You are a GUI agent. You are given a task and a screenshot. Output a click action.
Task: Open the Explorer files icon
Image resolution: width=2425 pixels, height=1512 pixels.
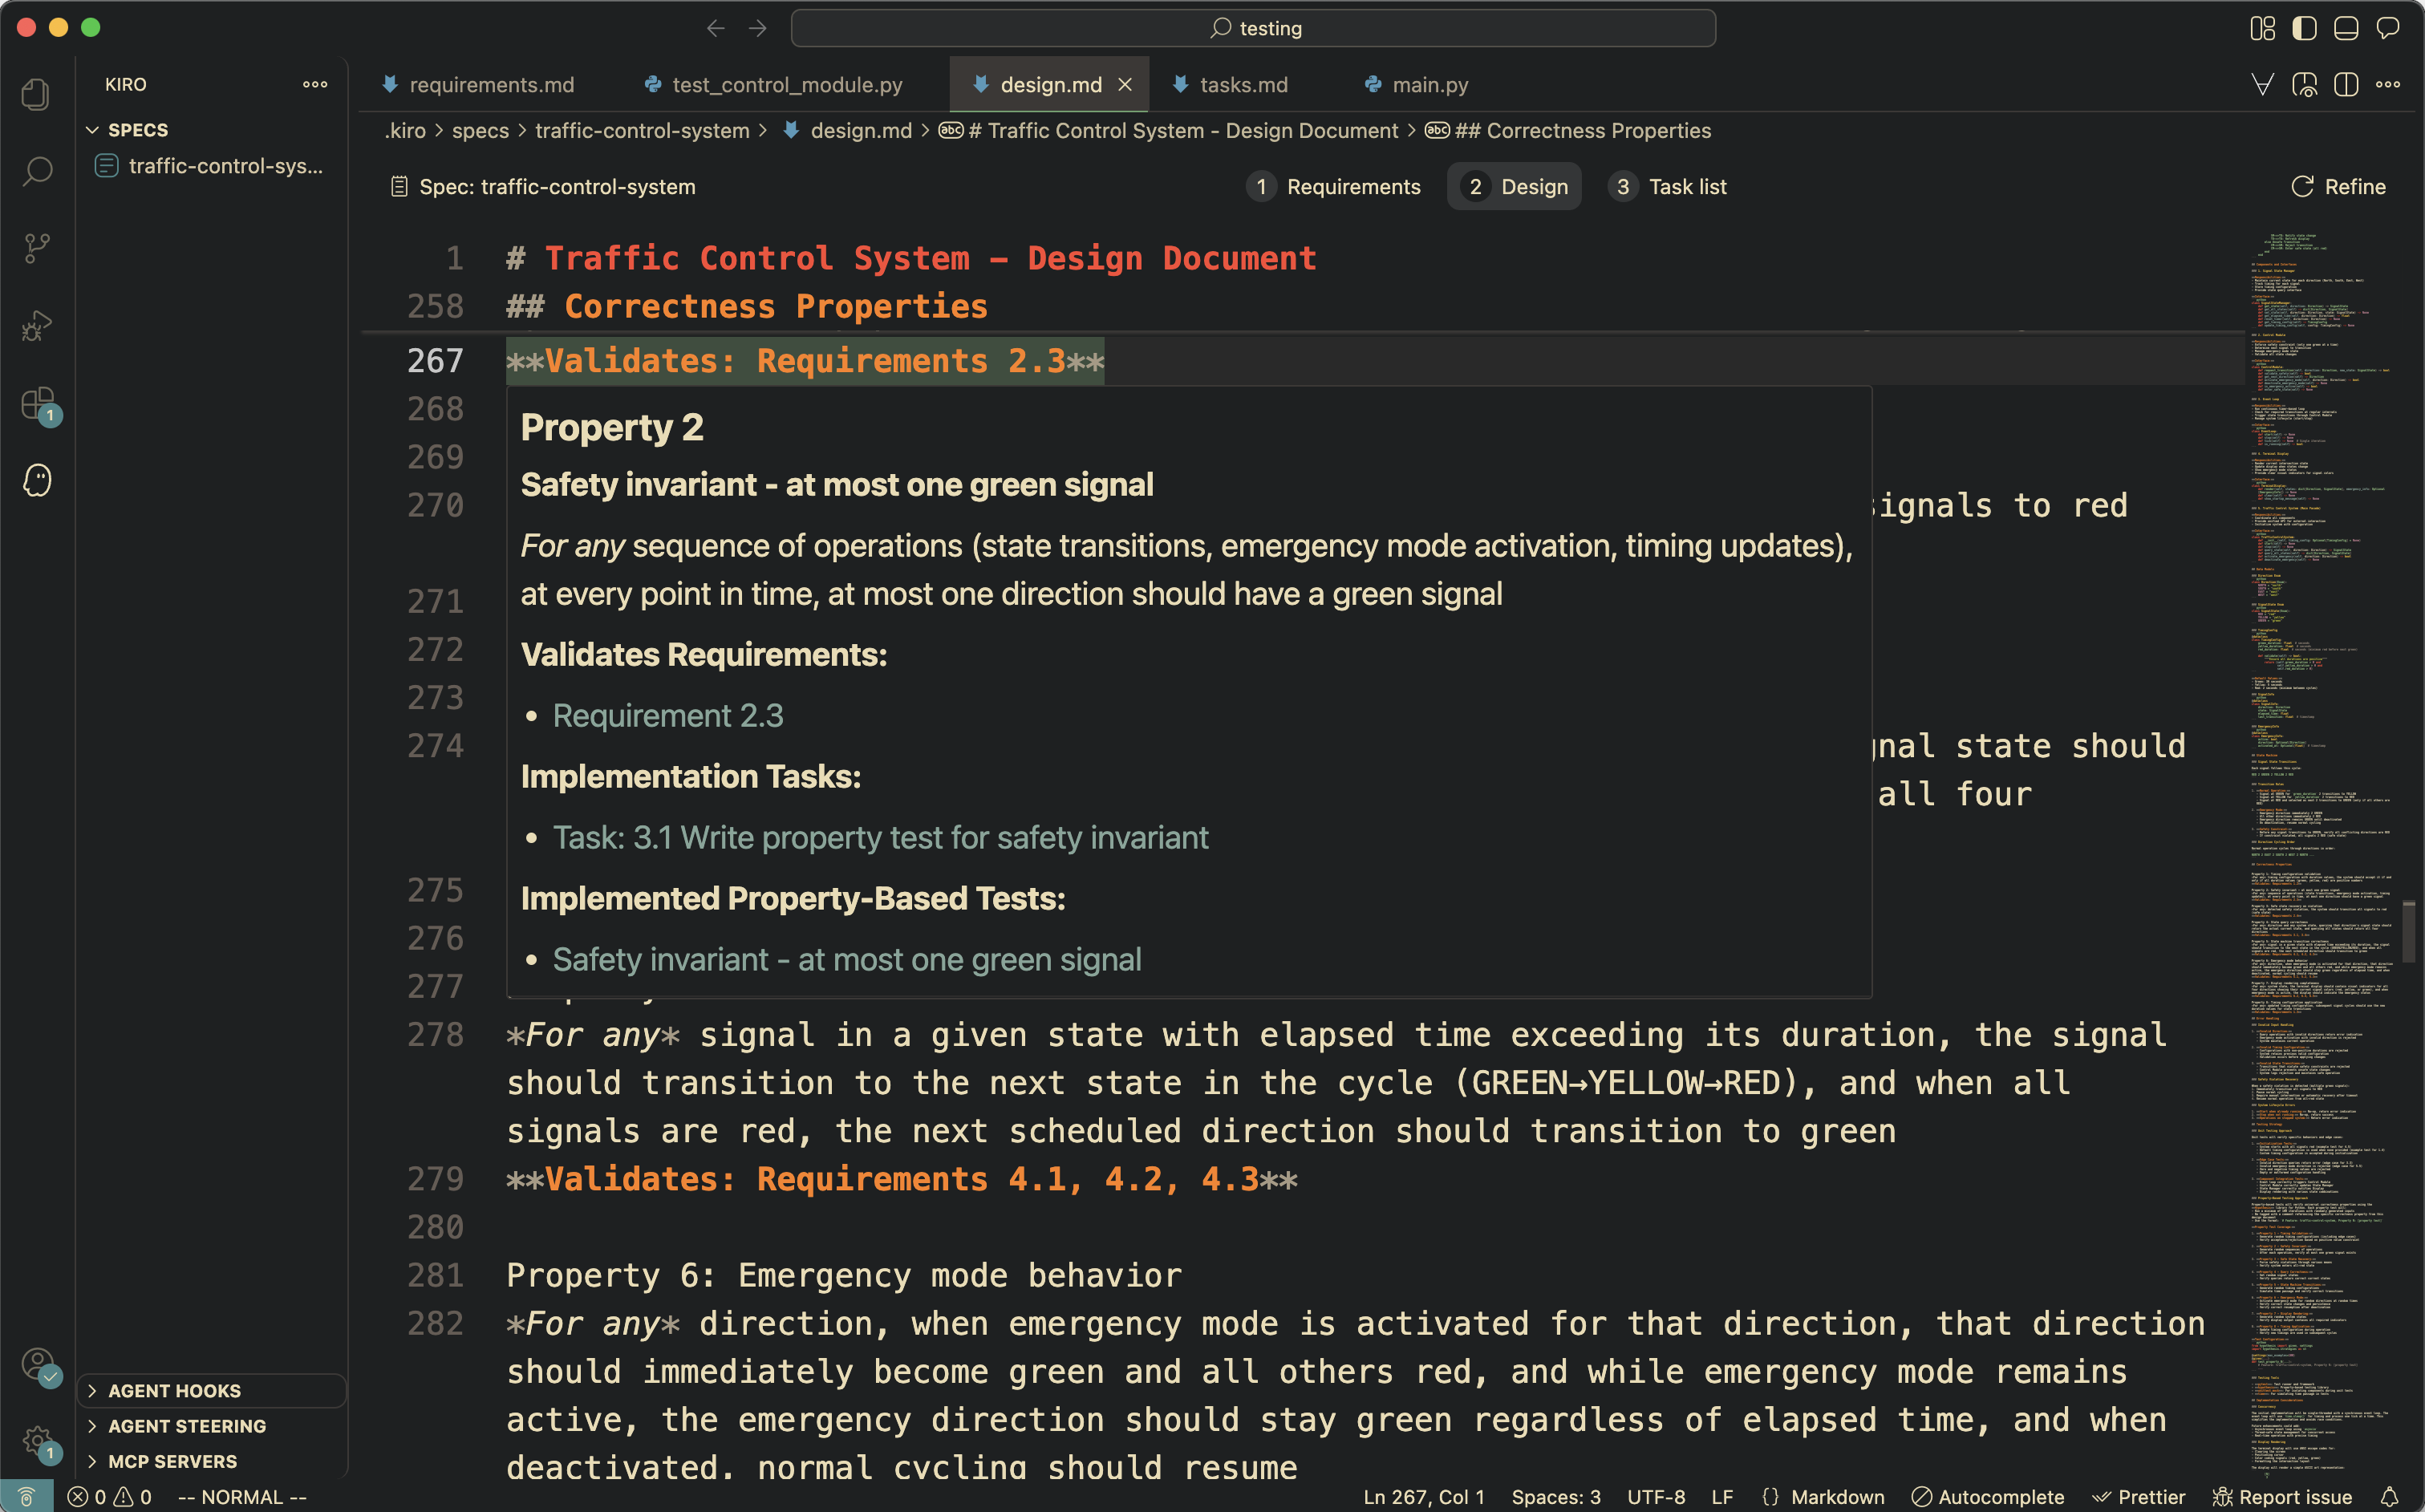click(37, 95)
